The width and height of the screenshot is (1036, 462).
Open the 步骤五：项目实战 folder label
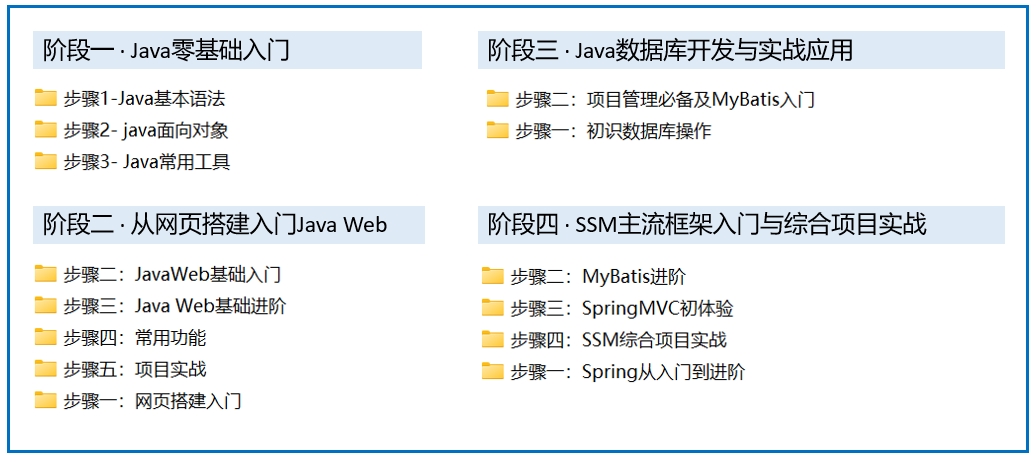point(135,369)
